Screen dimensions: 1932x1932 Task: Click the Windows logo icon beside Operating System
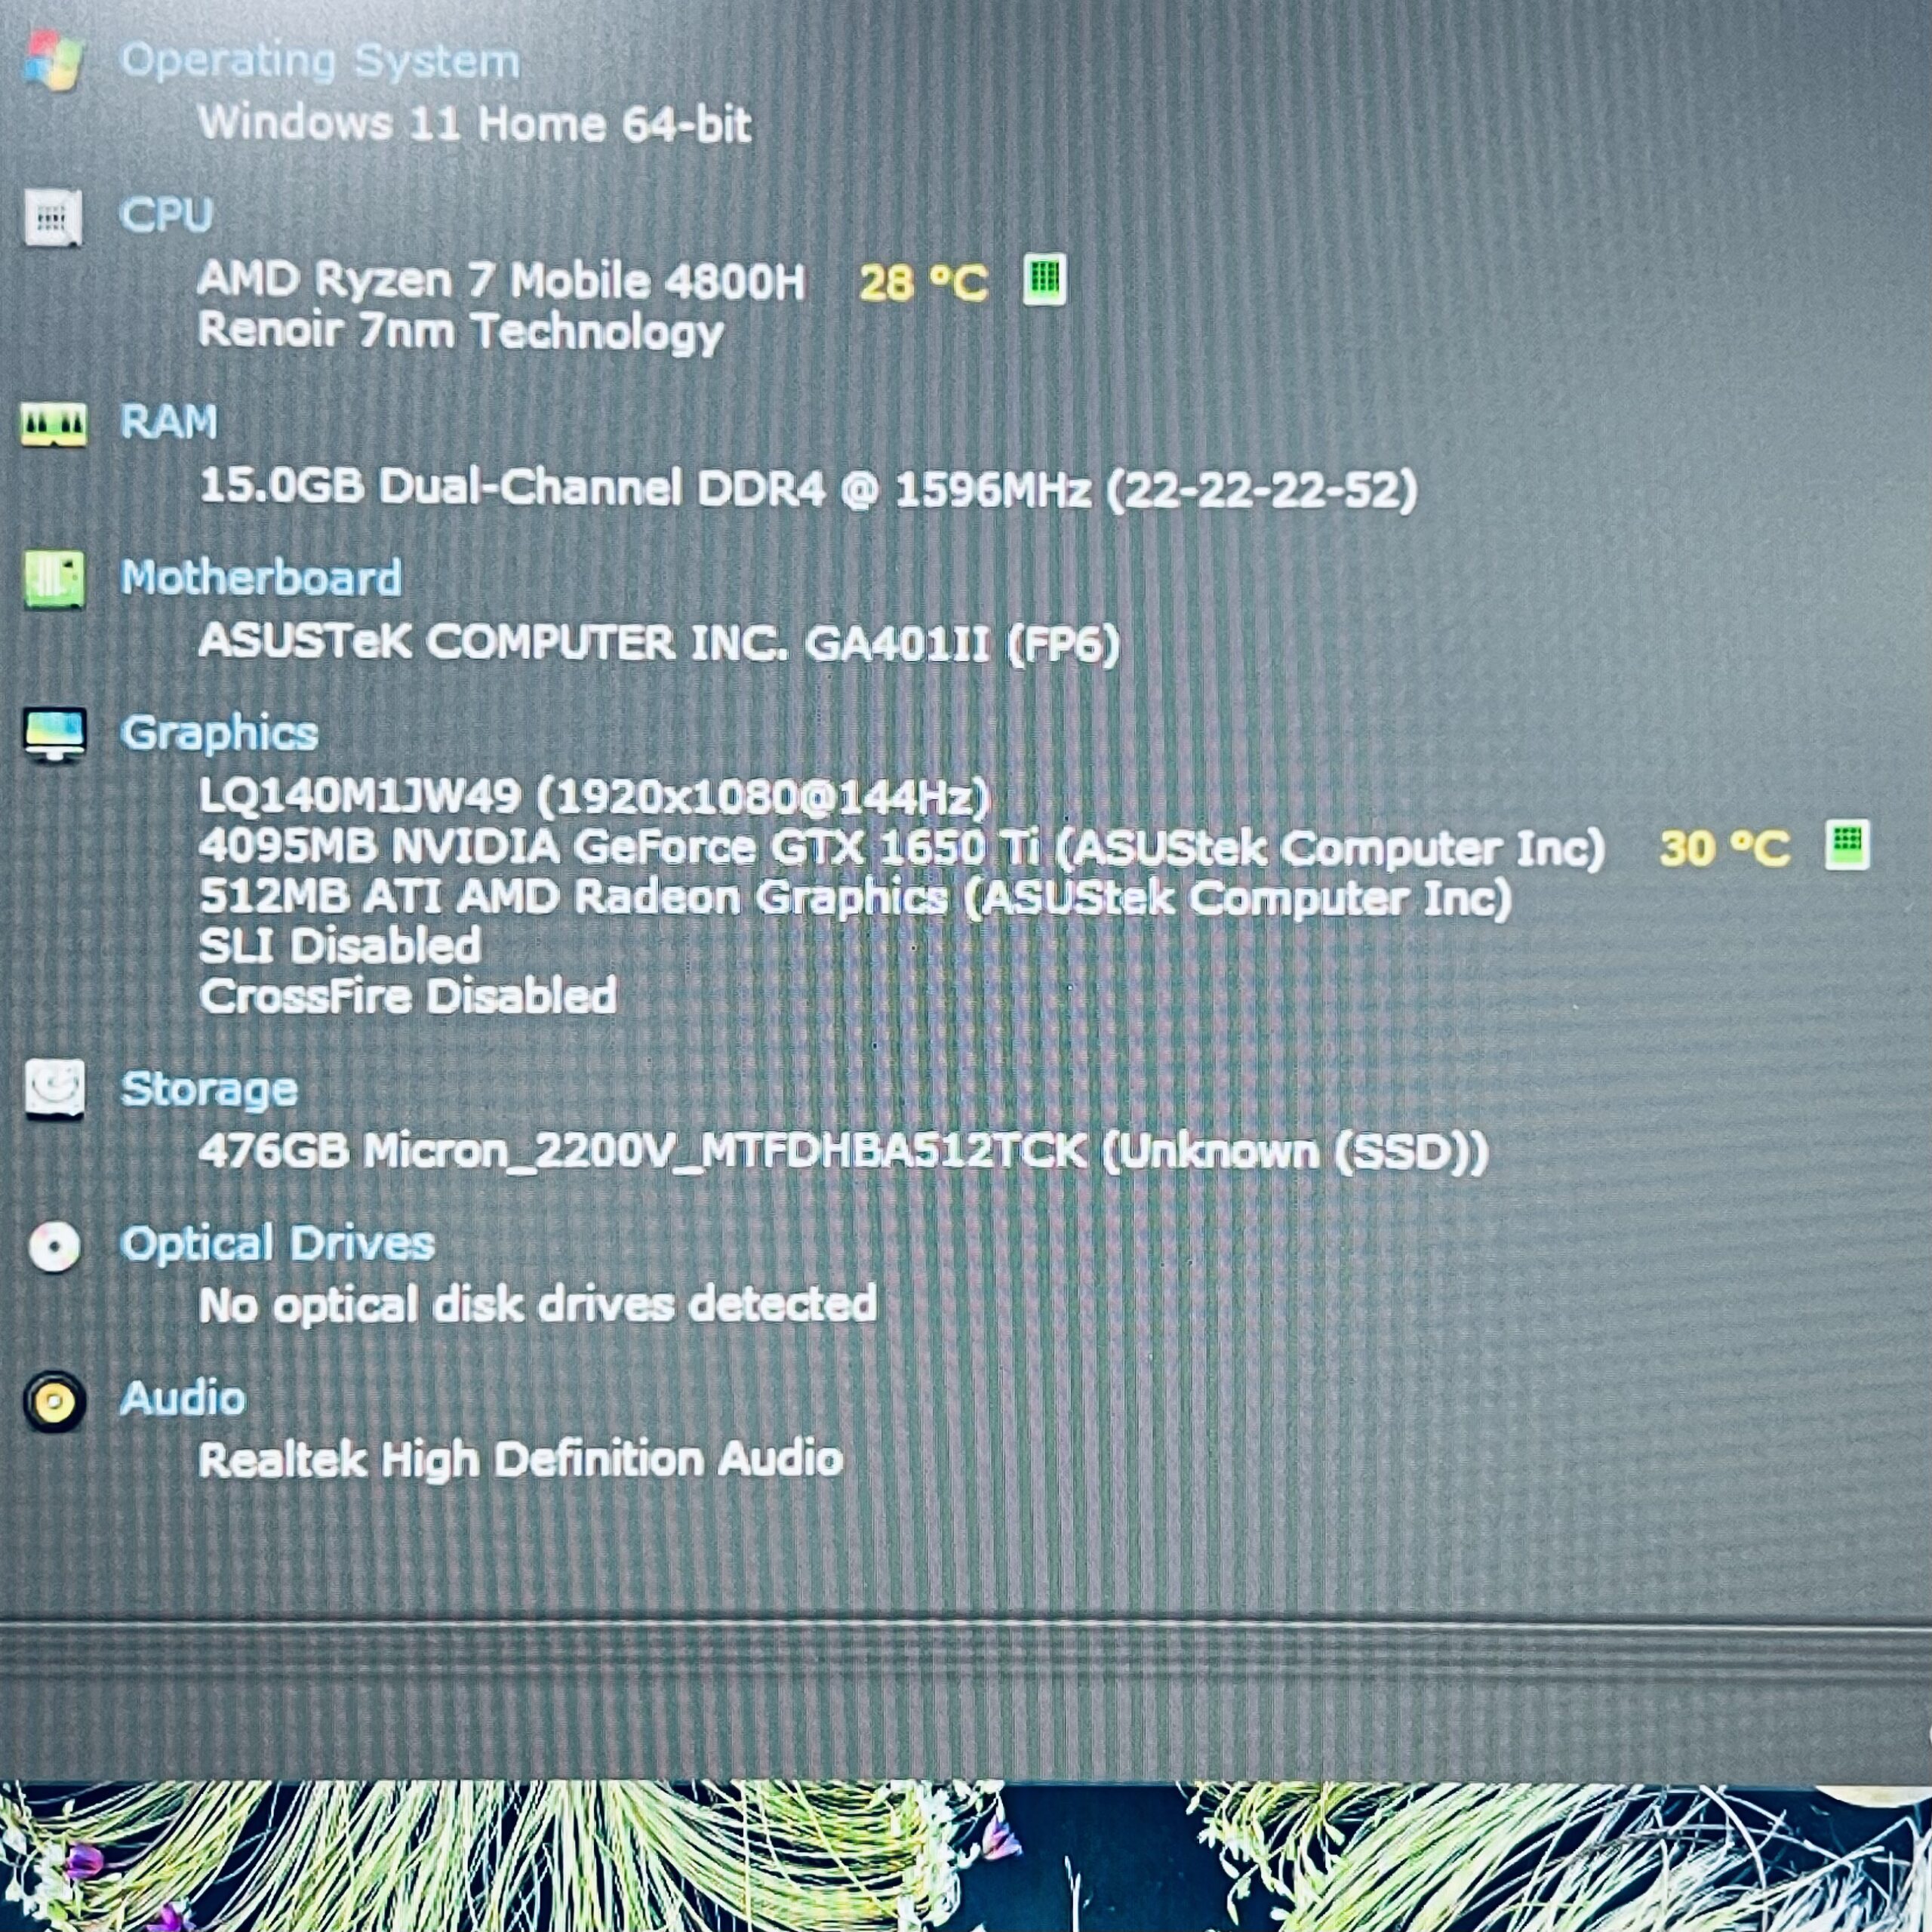[54, 60]
